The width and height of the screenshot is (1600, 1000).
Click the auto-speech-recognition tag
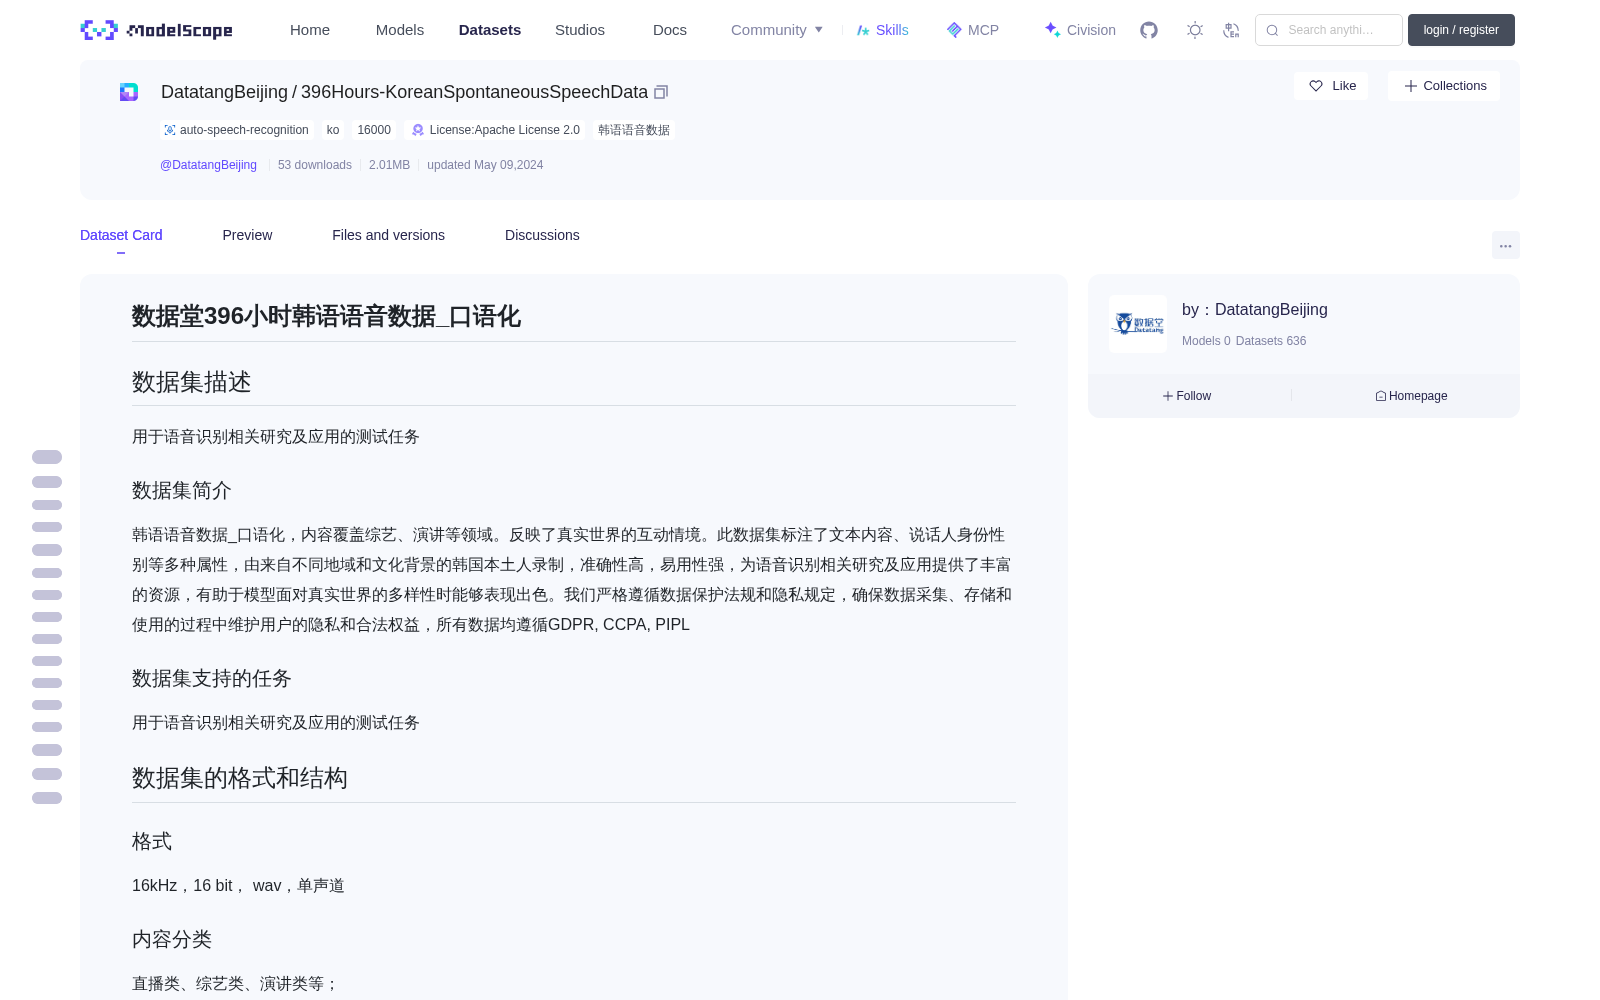pos(237,130)
